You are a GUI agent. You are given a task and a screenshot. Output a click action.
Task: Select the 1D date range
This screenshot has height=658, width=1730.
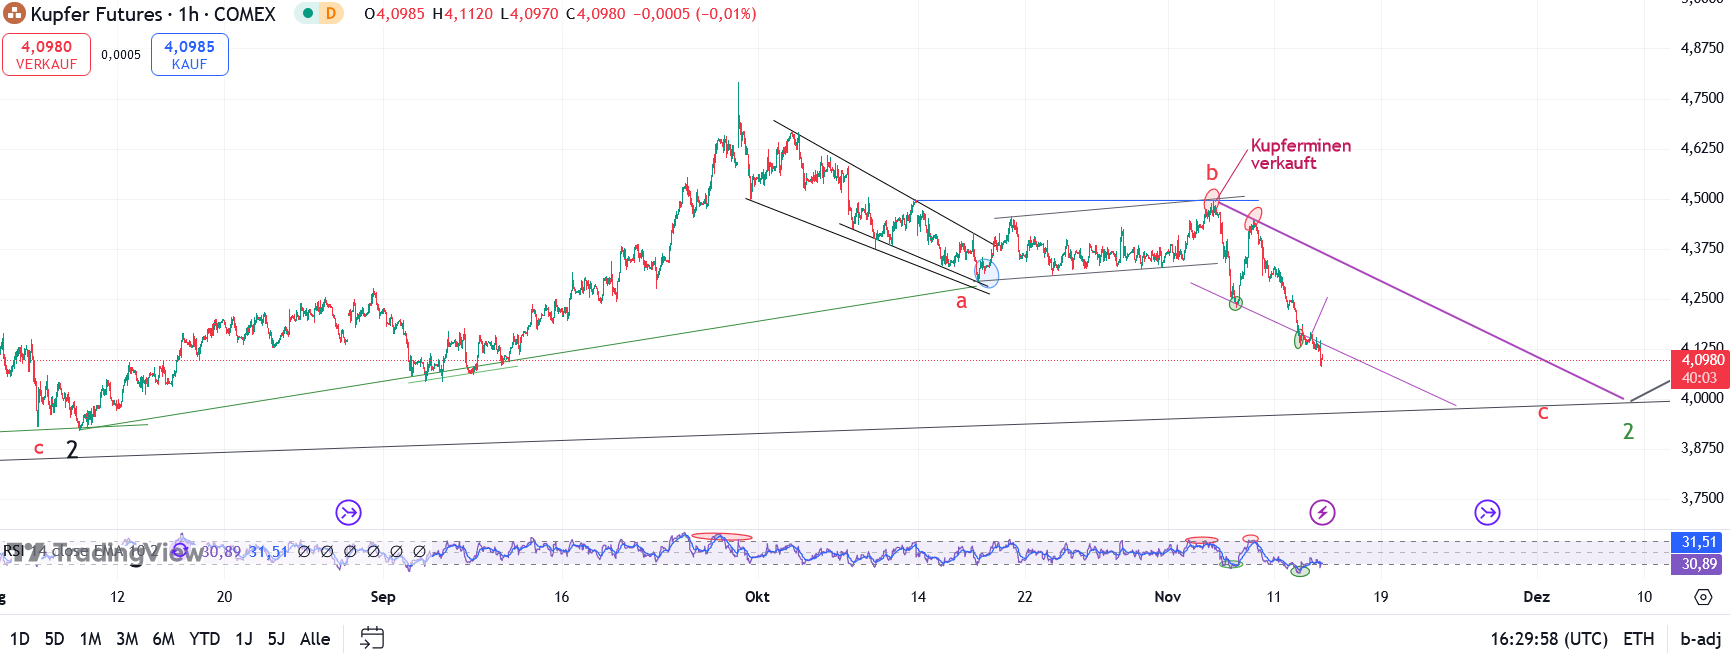(19, 639)
